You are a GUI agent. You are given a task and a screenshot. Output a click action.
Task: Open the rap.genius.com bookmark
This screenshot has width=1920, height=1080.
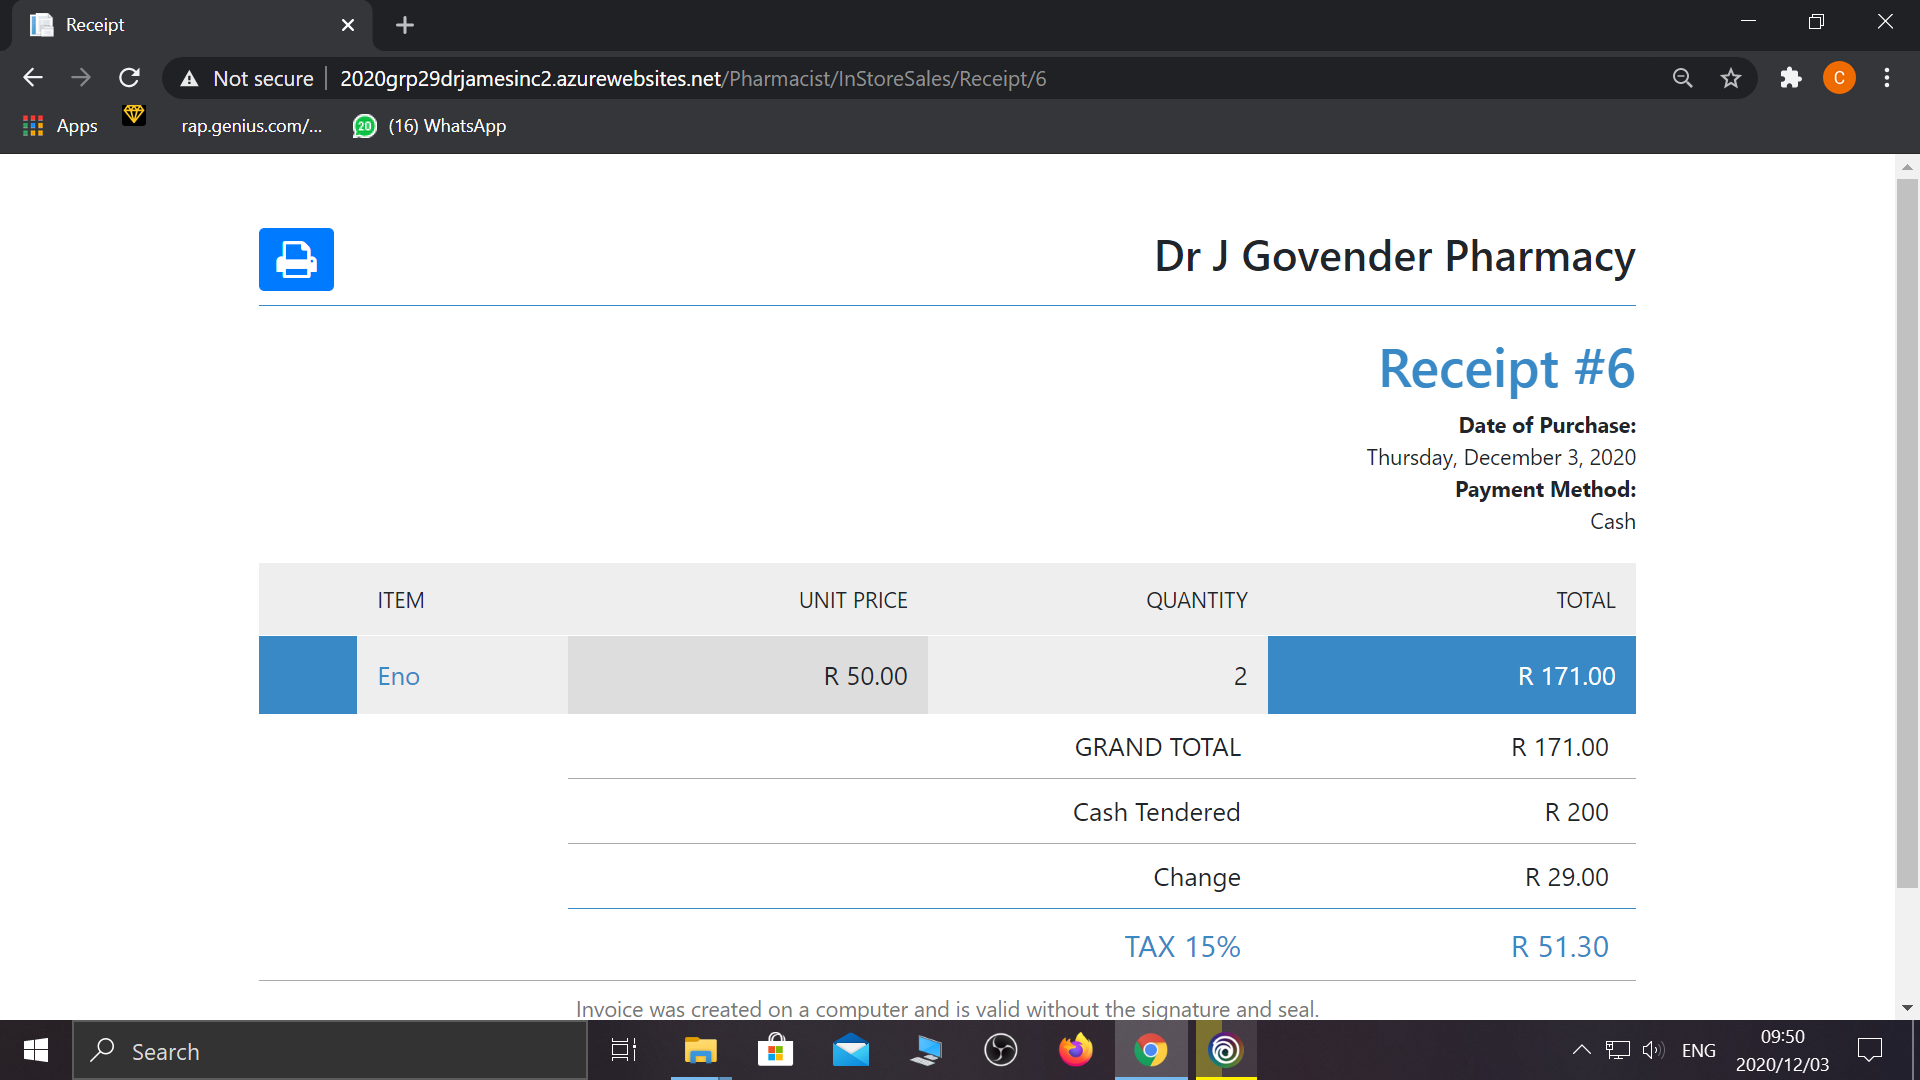[x=251, y=126]
